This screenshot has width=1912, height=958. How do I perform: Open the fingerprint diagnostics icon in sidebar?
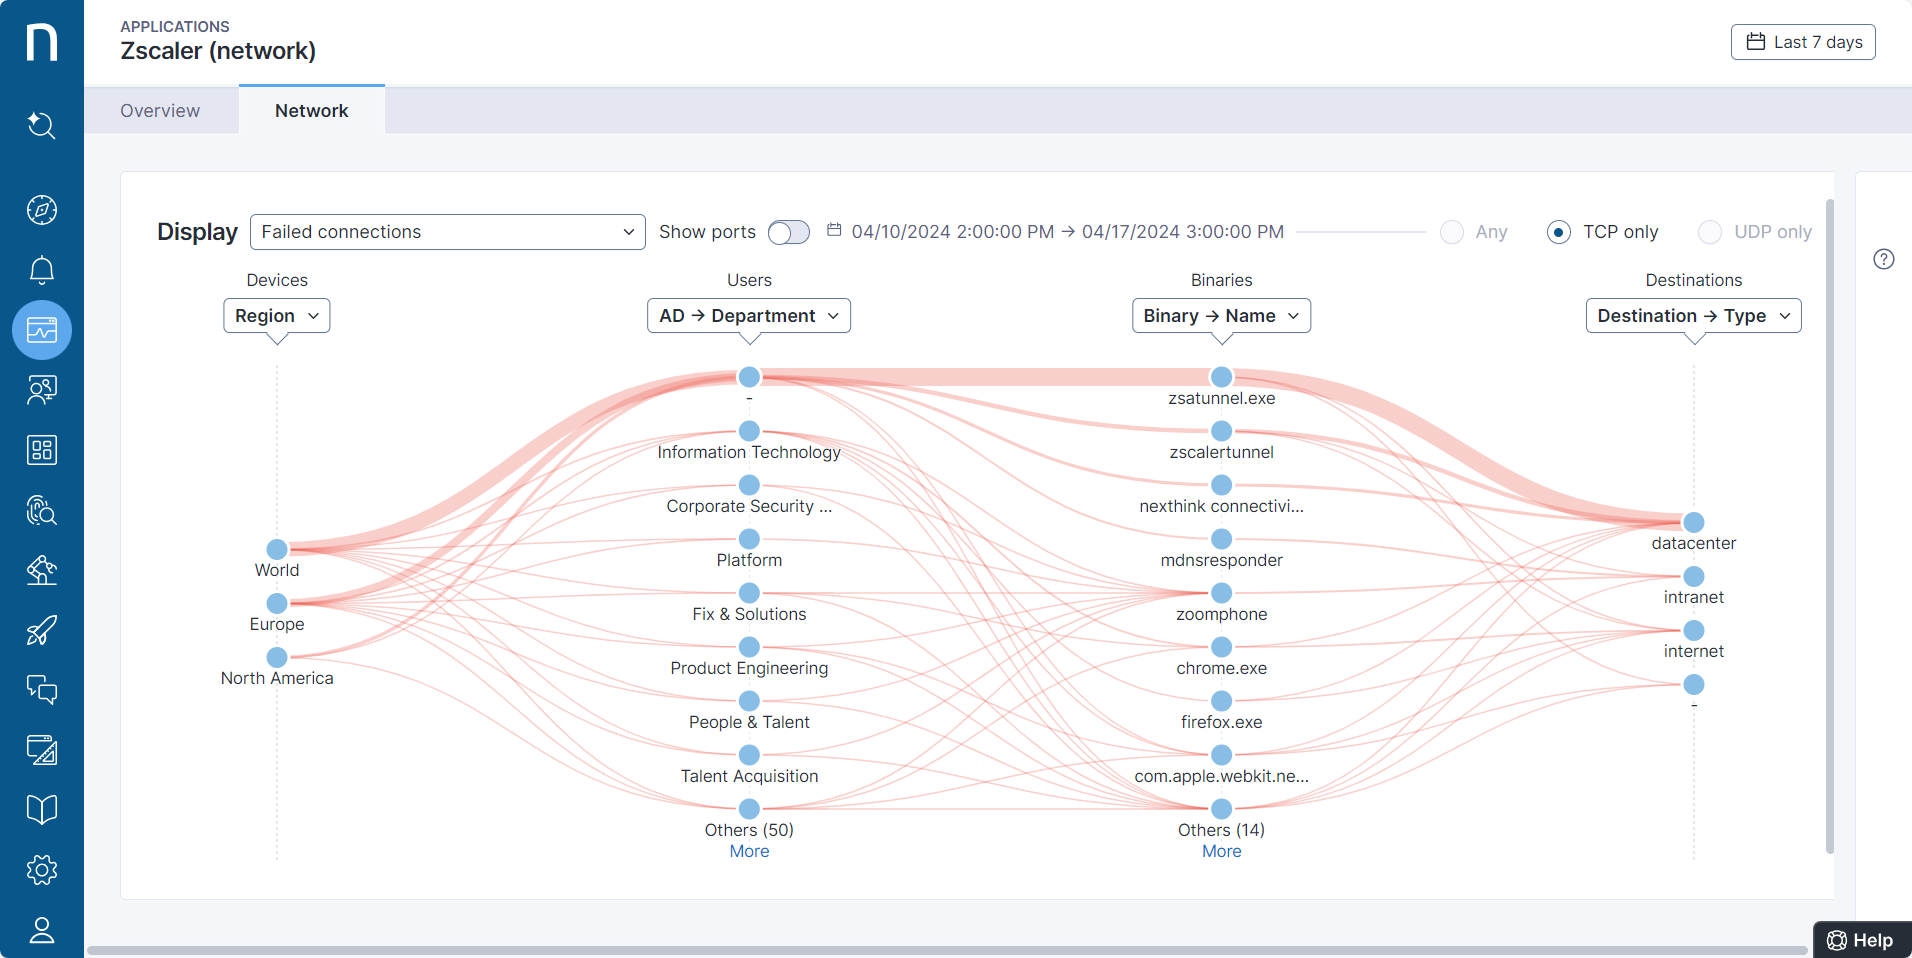pyautogui.click(x=41, y=511)
